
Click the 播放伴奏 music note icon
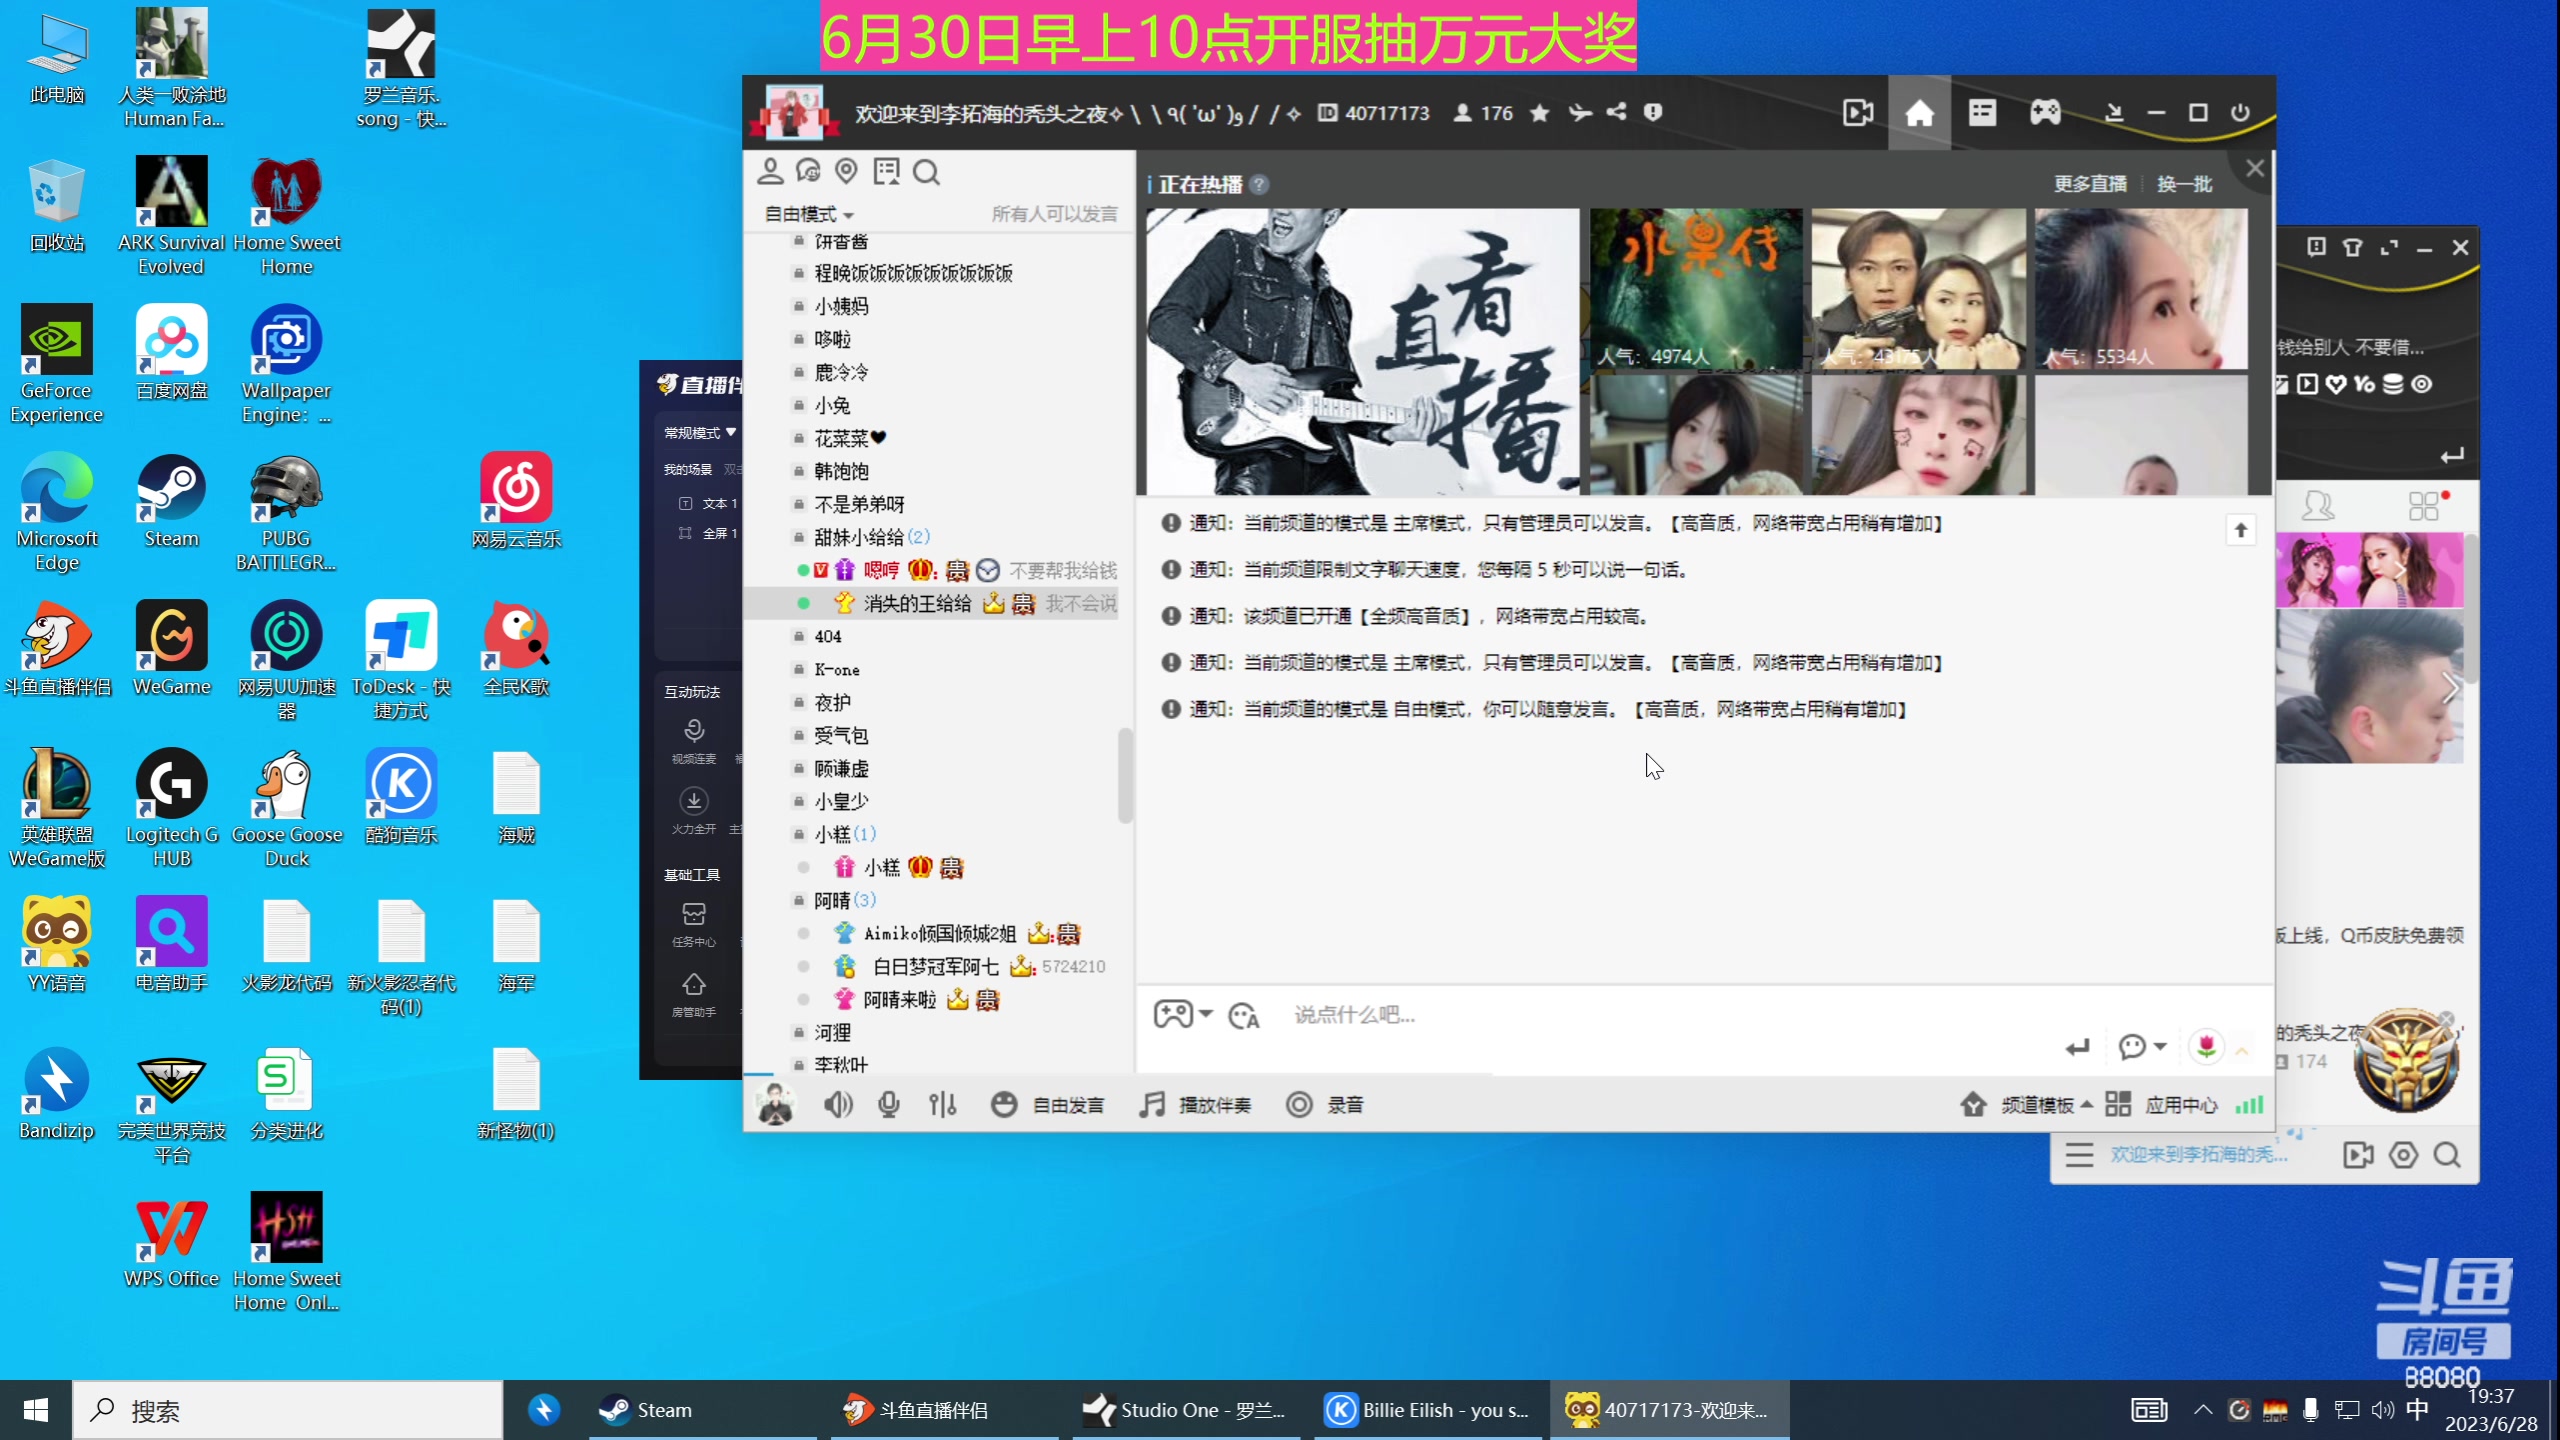[x=1151, y=1104]
